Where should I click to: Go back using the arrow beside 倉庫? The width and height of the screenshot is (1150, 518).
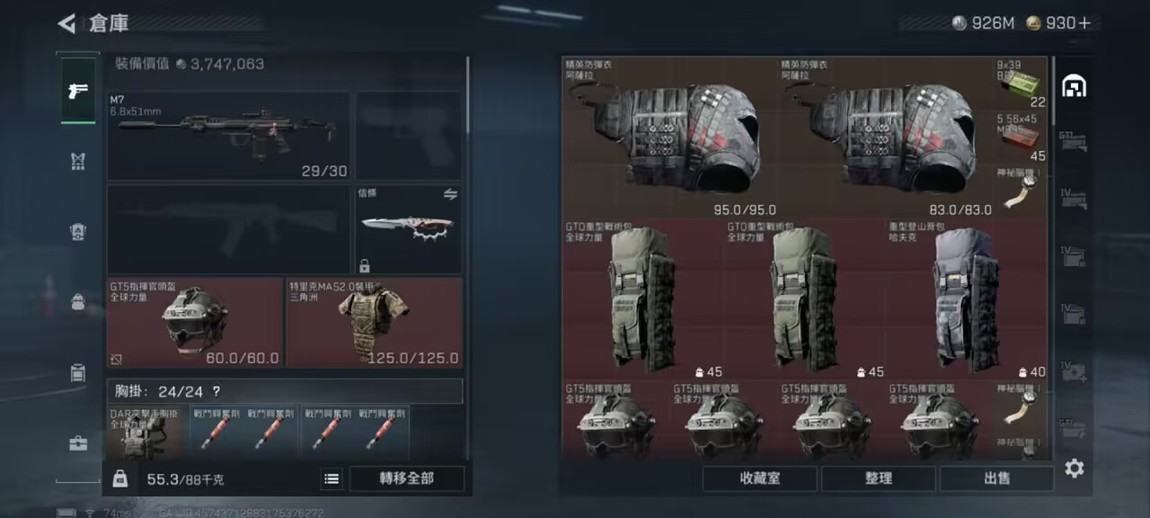point(67,23)
